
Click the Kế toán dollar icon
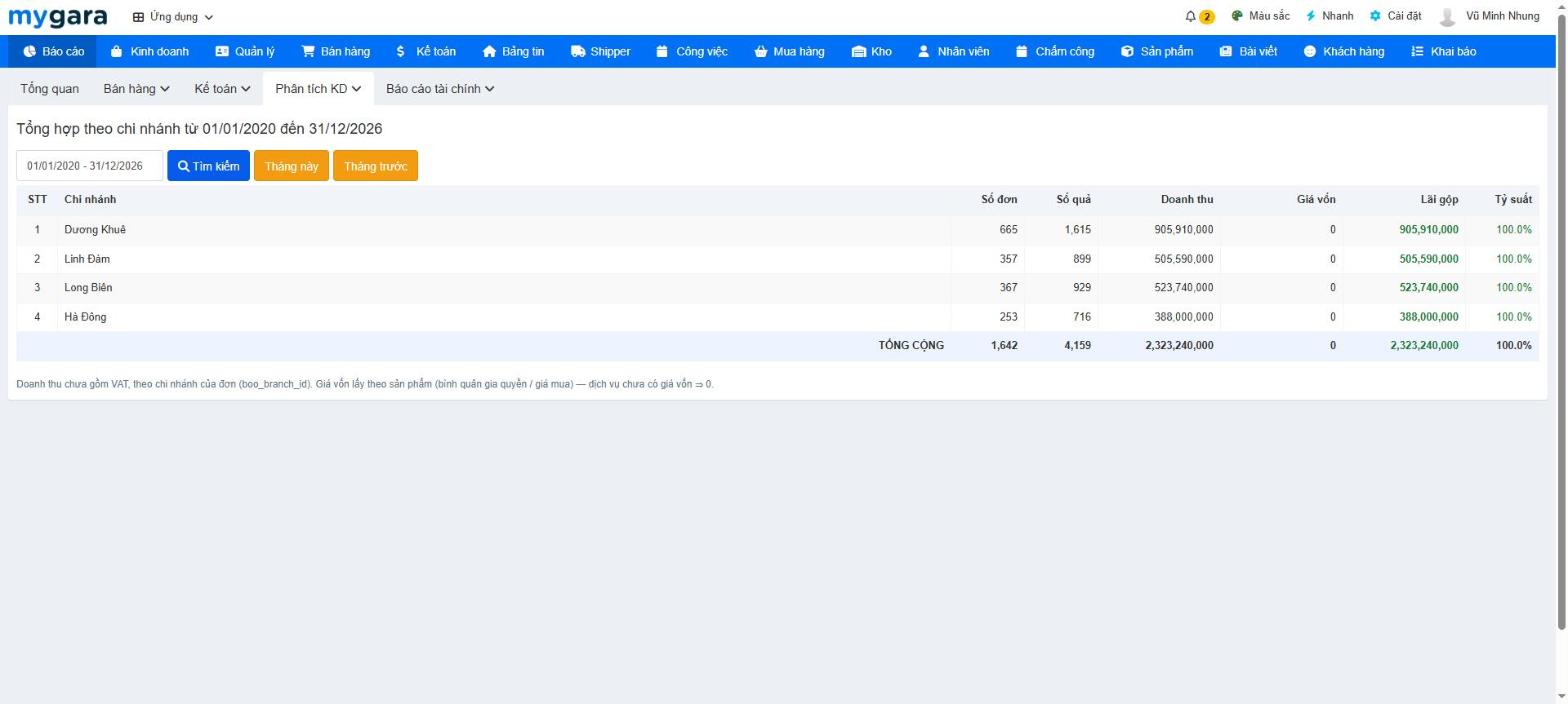pos(401,51)
